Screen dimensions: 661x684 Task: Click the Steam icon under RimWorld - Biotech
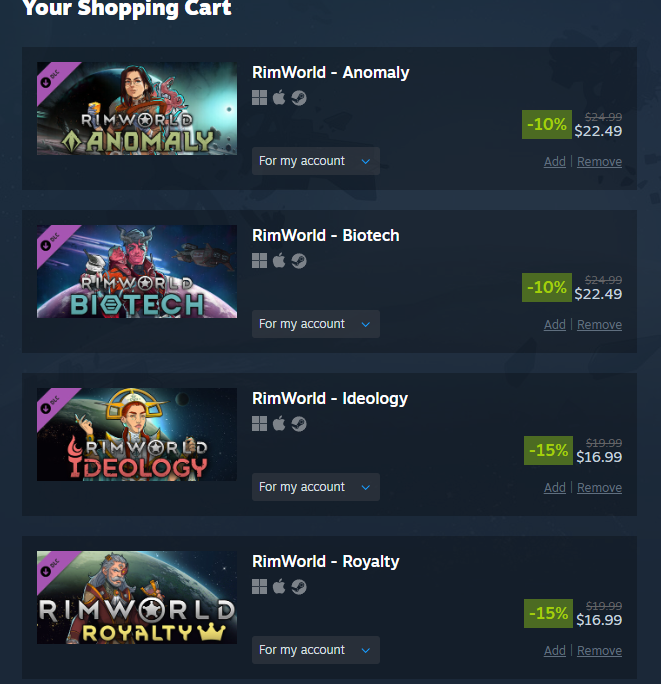[299, 261]
